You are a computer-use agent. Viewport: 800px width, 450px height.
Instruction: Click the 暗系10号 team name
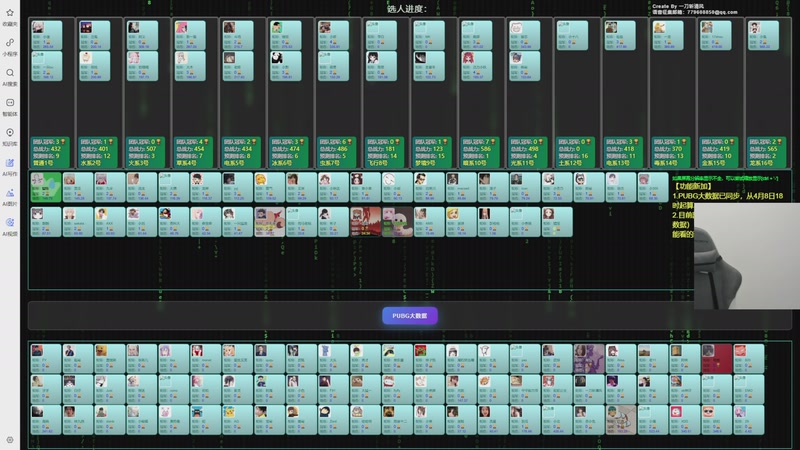(x=475, y=163)
